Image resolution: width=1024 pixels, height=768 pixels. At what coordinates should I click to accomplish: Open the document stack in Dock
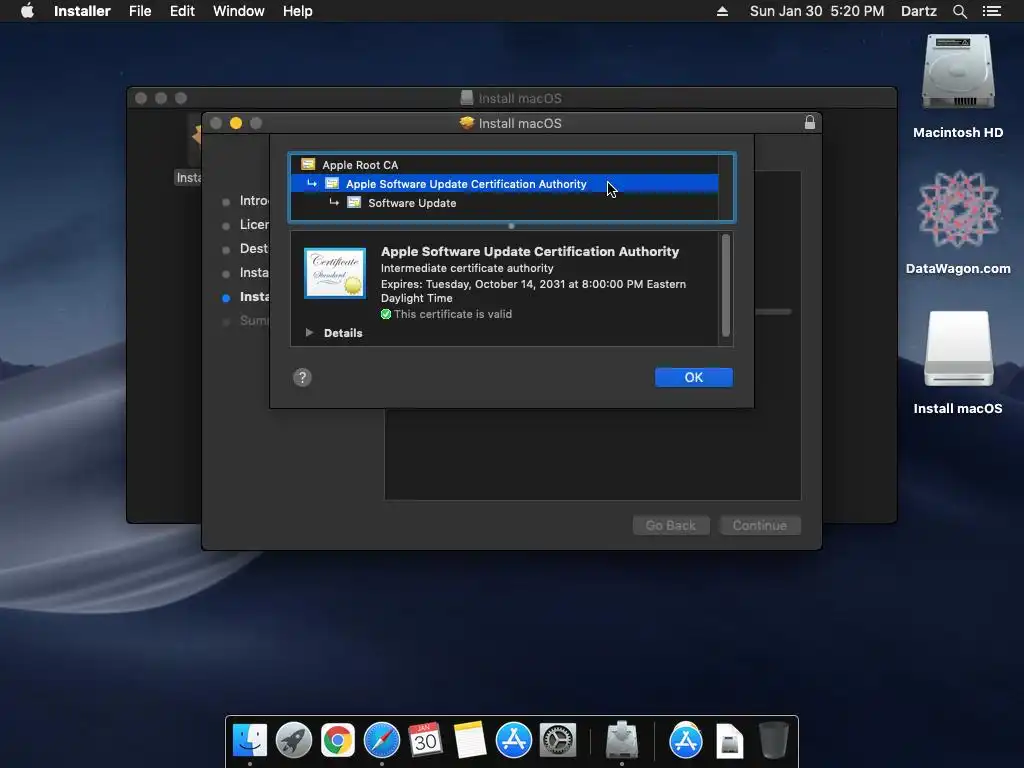click(x=729, y=741)
